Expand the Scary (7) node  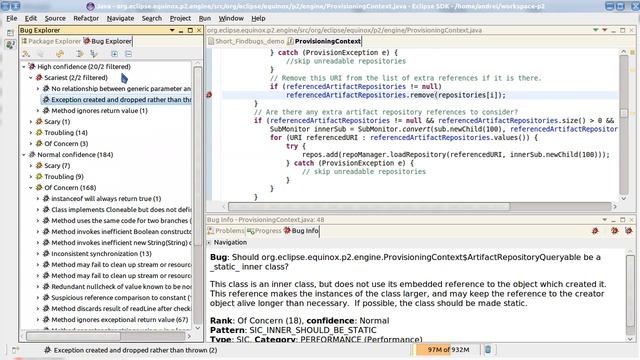point(31,166)
